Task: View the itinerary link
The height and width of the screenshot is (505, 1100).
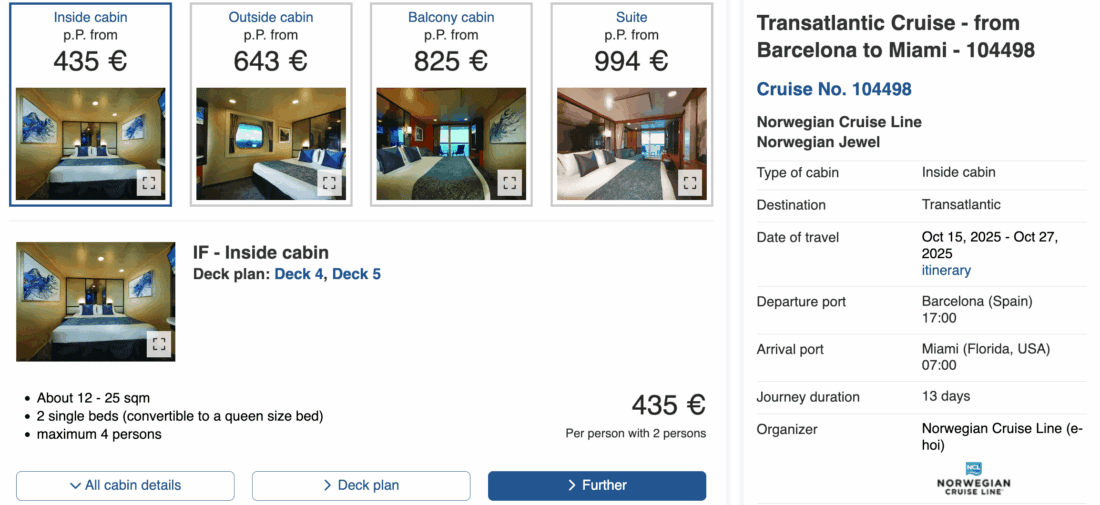Action: coord(946,271)
